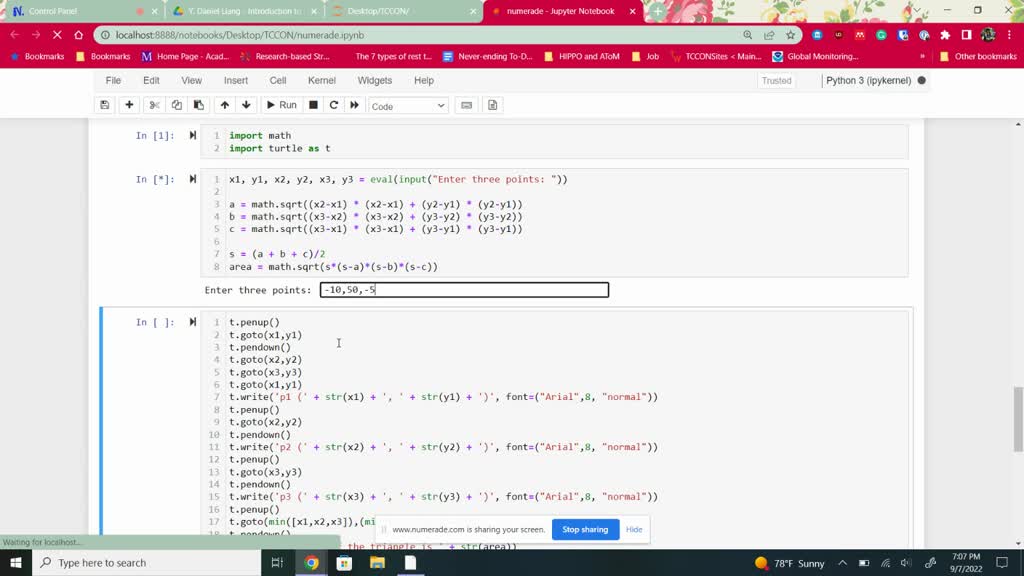1024x576 pixels.
Task: Paste a cell using the paste icon
Action: click(199, 105)
